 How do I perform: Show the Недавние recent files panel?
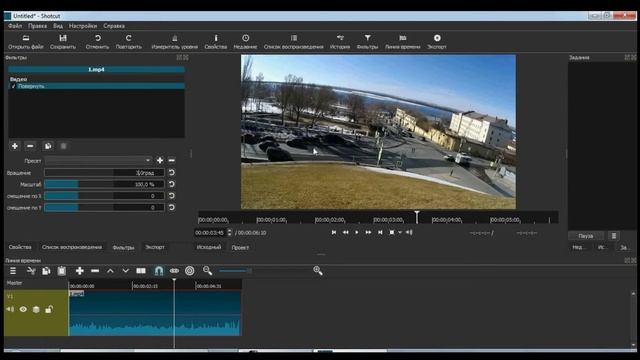coord(245,42)
